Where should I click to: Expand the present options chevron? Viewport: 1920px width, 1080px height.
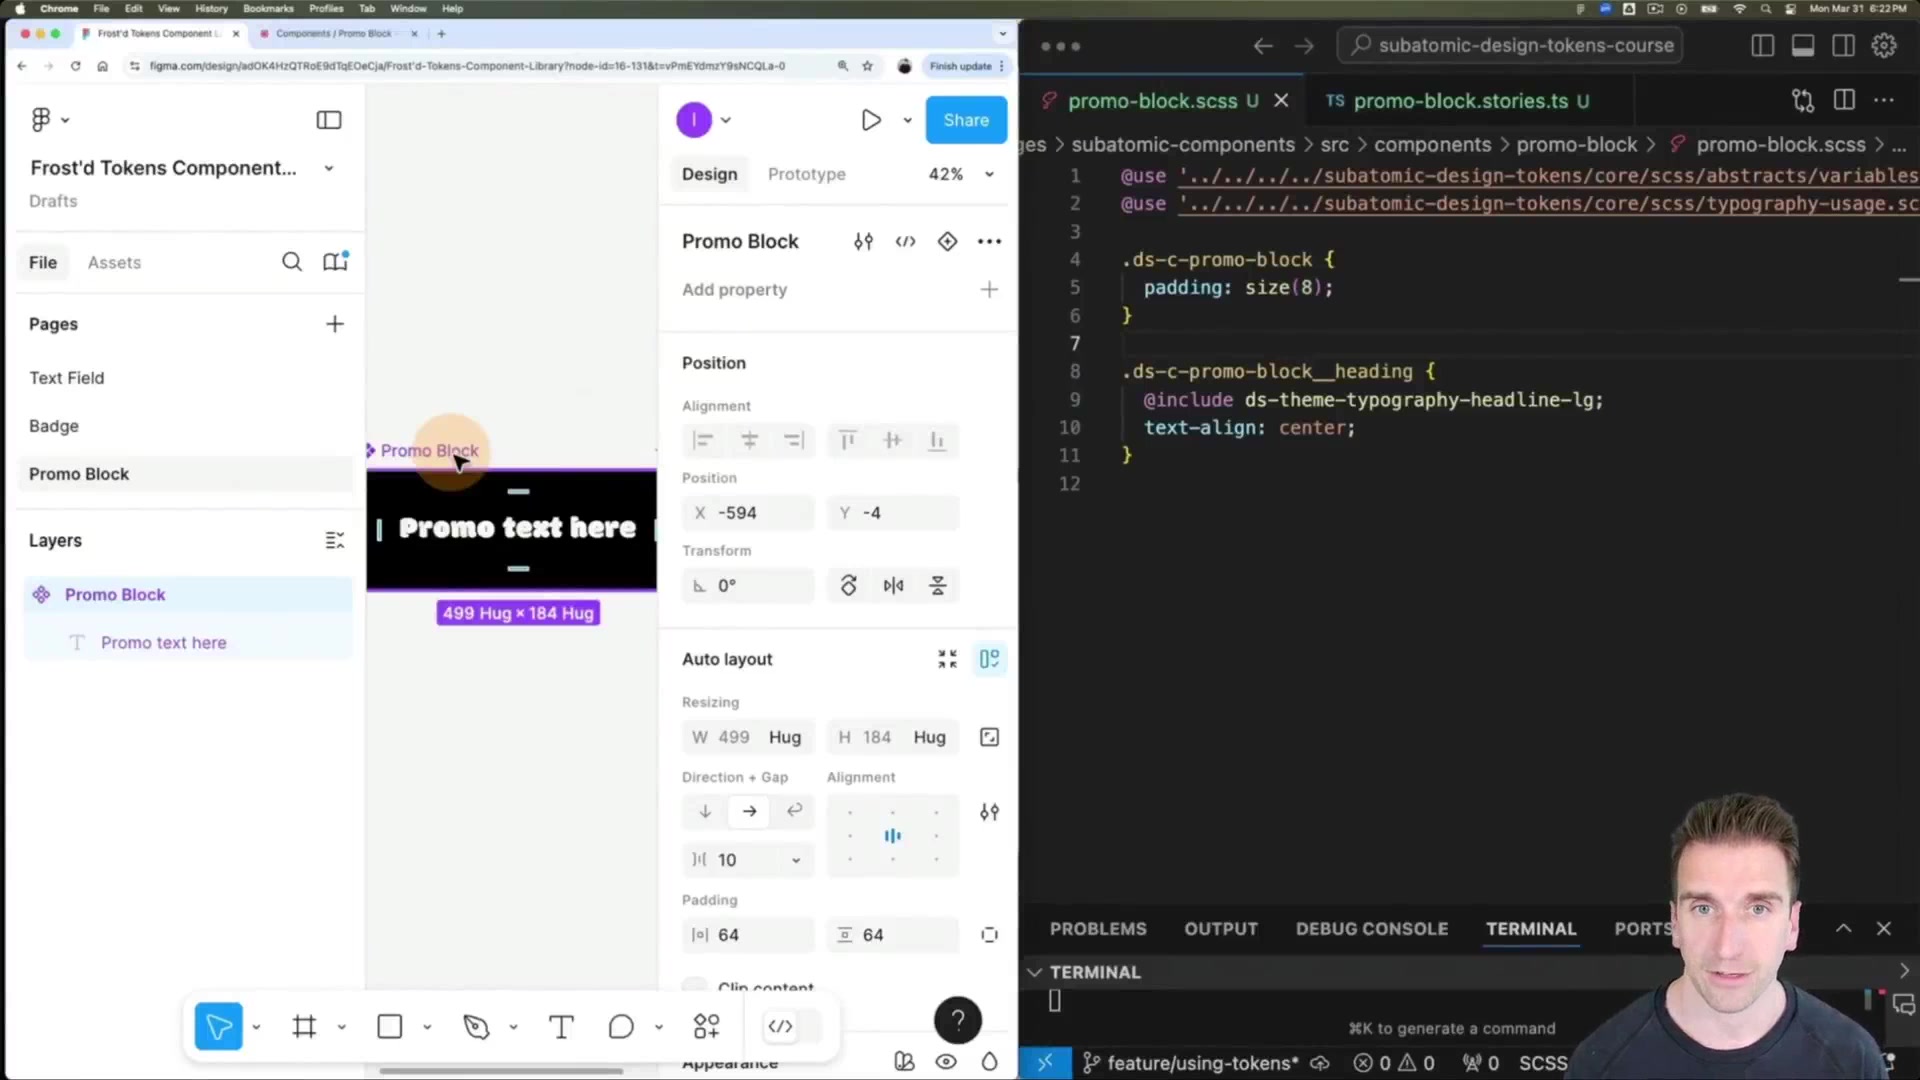coord(907,120)
